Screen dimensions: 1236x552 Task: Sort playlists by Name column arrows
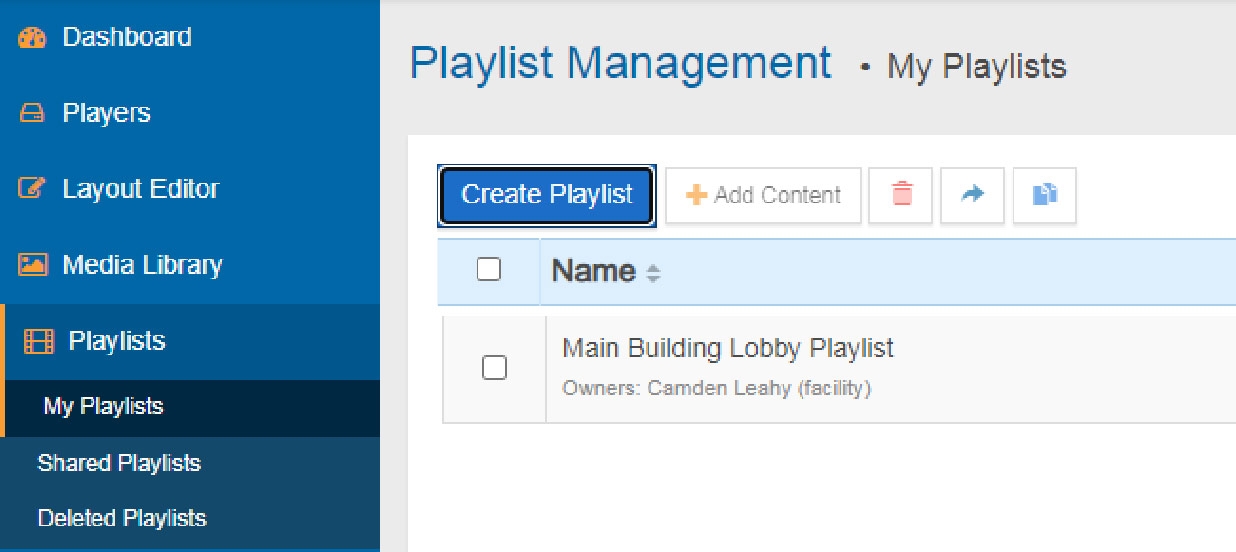coord(654,272)
